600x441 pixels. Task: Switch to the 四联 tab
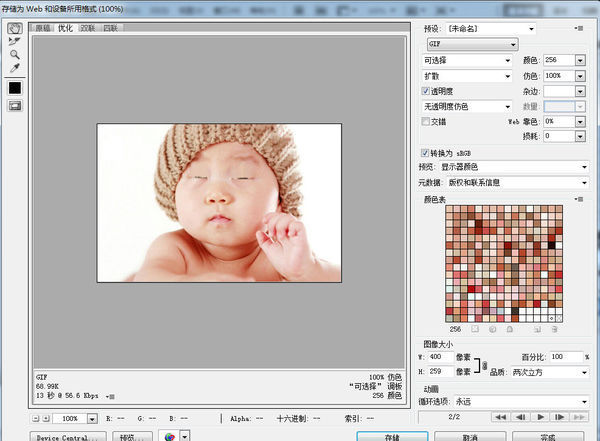tap(113, 29)
